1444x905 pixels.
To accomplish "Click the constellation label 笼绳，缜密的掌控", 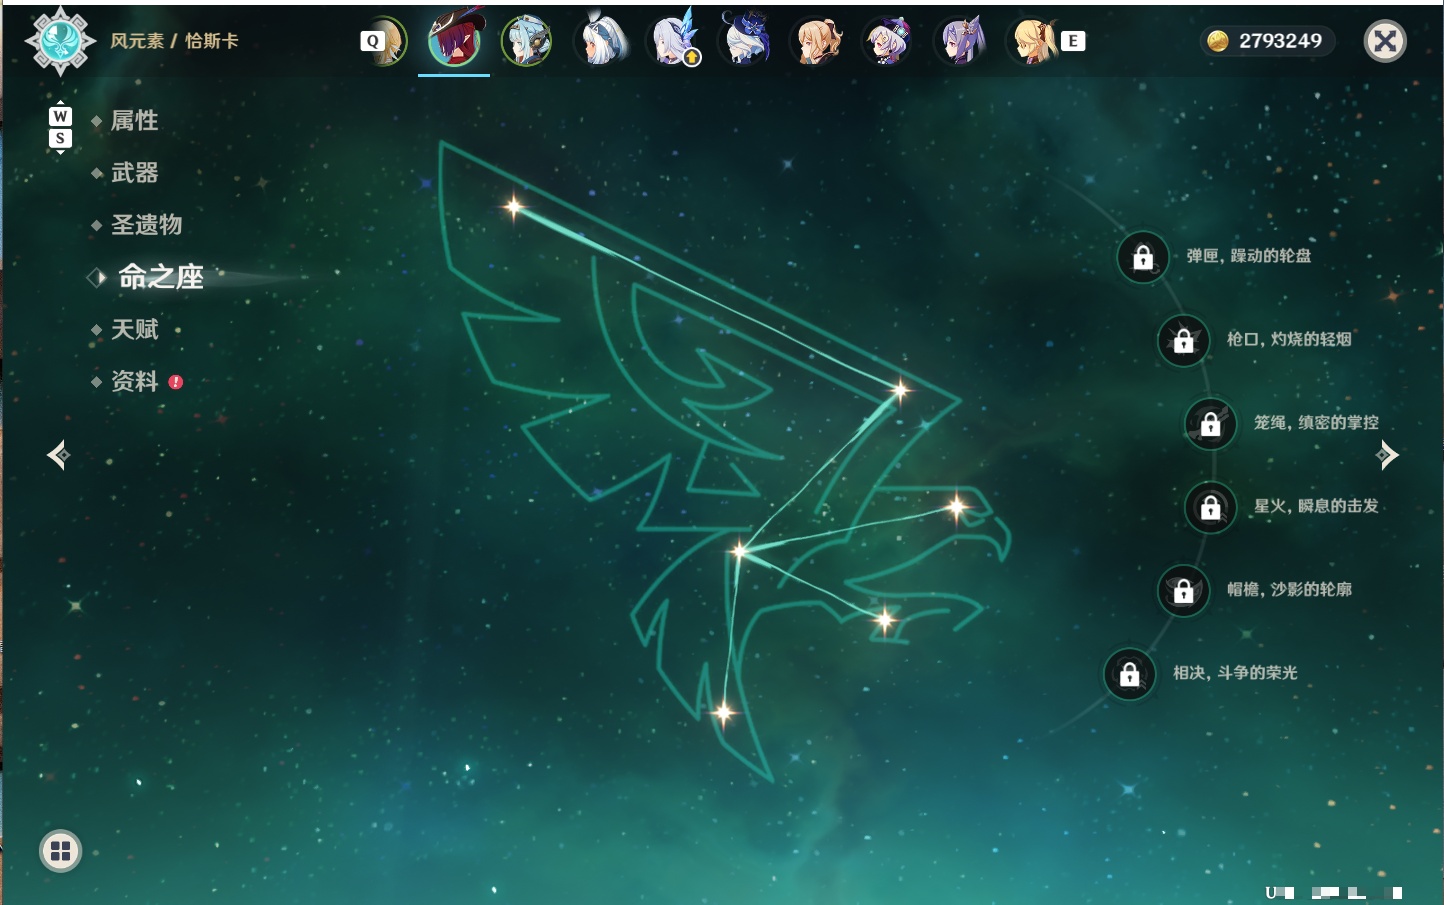I will [1316, 423].
